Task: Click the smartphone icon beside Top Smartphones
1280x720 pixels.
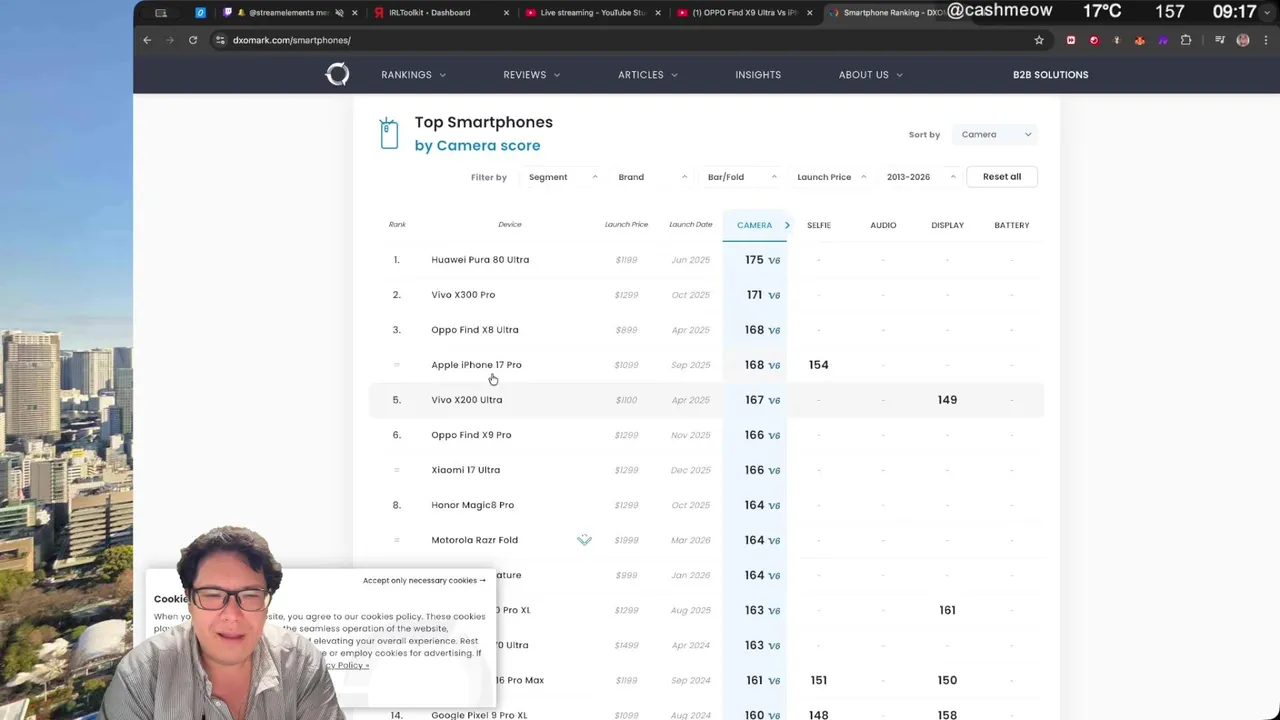Action: click(x=389, y=133)
